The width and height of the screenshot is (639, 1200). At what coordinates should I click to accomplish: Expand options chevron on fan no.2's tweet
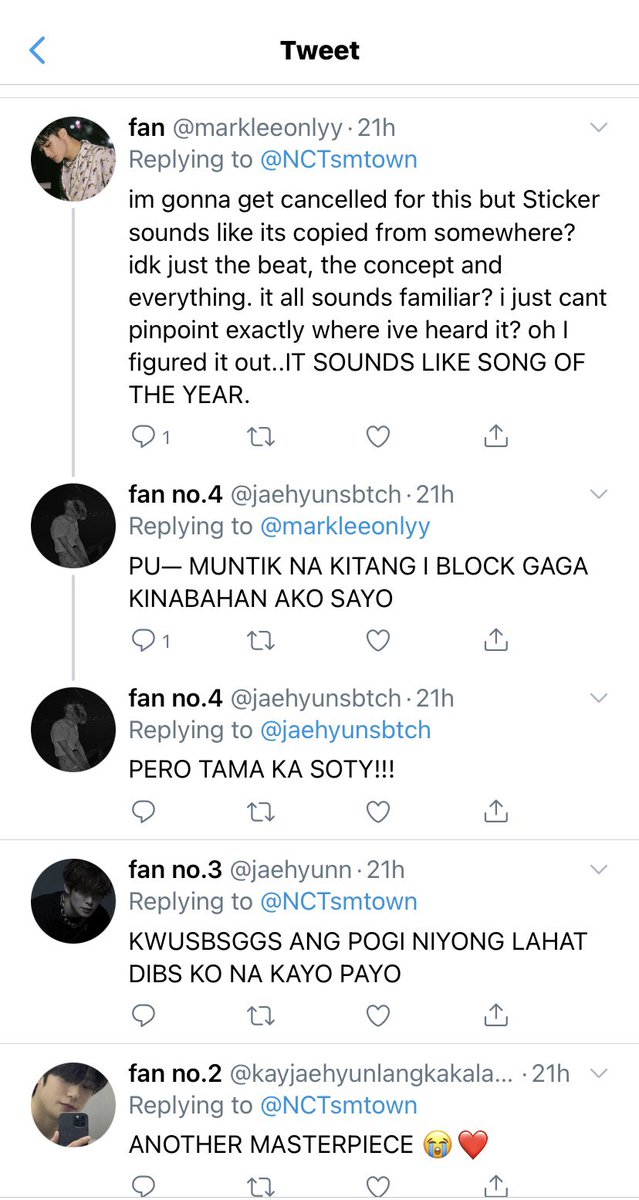599,1074
